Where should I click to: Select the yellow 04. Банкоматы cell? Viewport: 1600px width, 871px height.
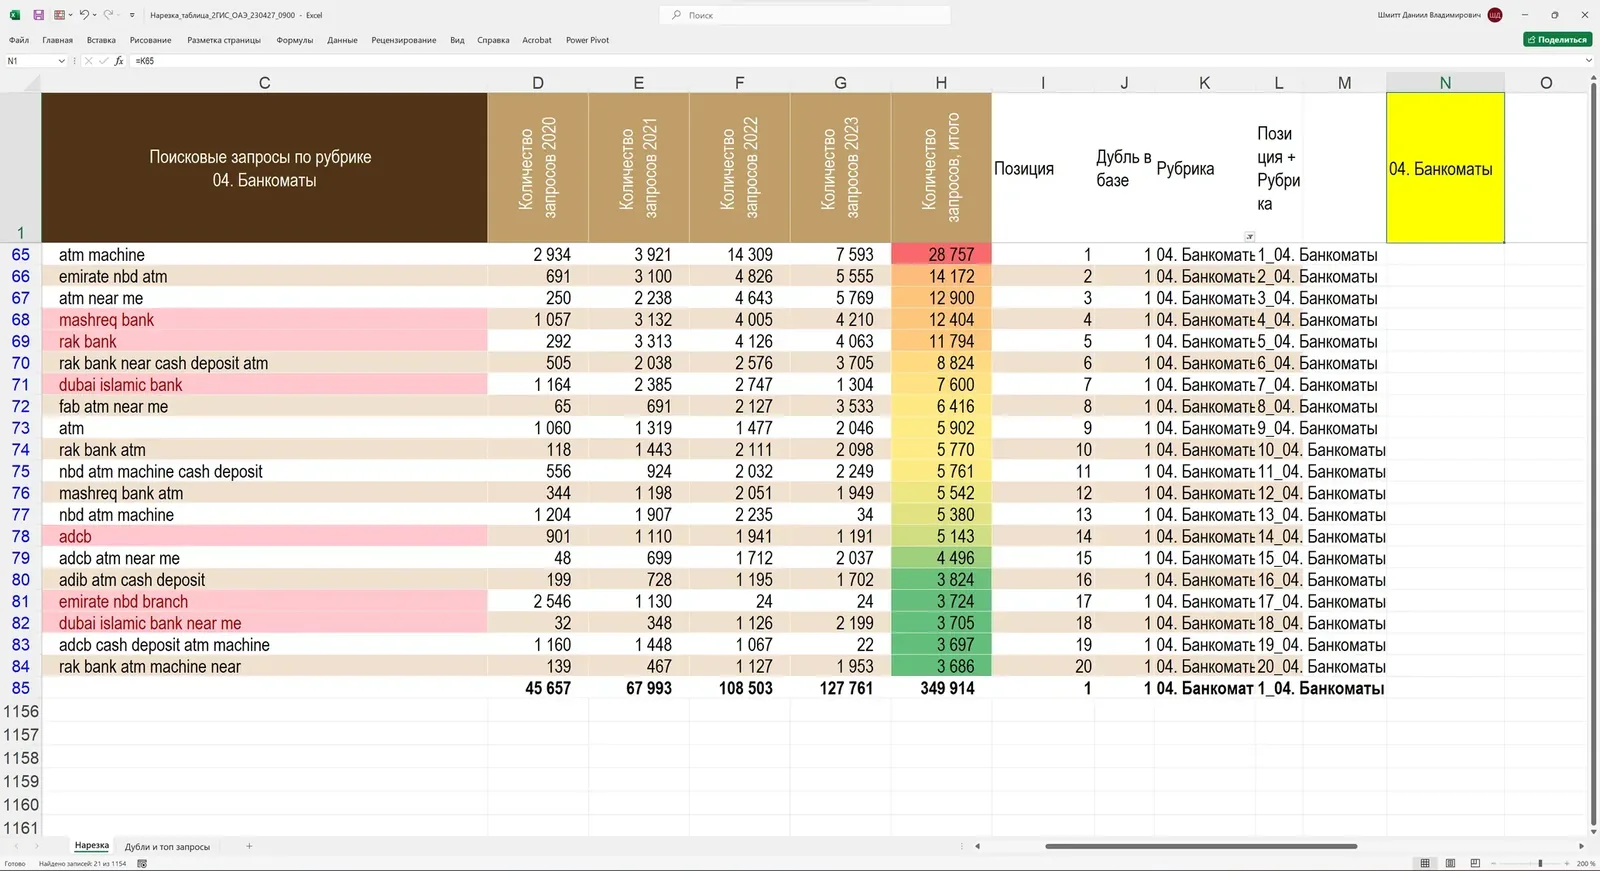[x=1445, y=168]
